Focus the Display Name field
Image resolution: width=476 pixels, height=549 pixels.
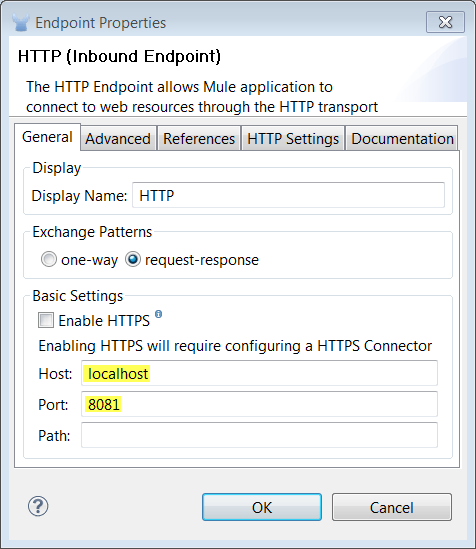[x=288, y=195]
